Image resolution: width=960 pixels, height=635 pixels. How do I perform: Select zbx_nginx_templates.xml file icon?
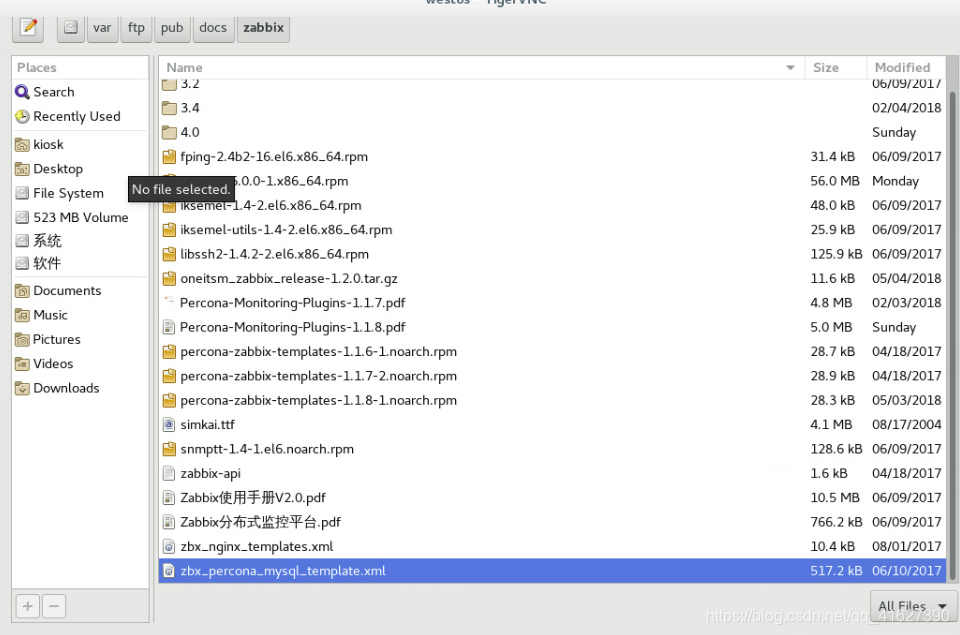point(169,547)
